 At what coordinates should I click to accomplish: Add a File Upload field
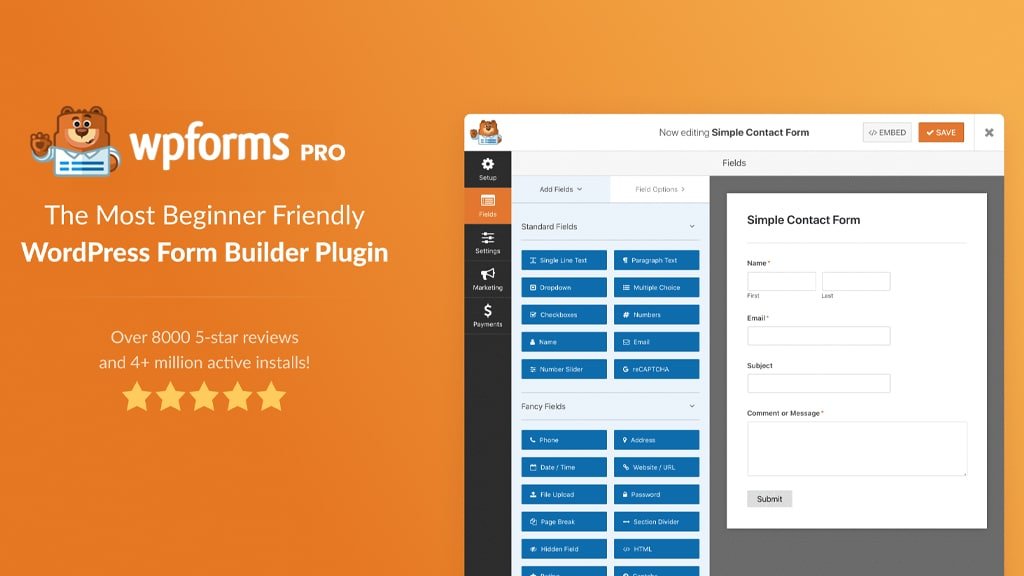click(564, 494)
